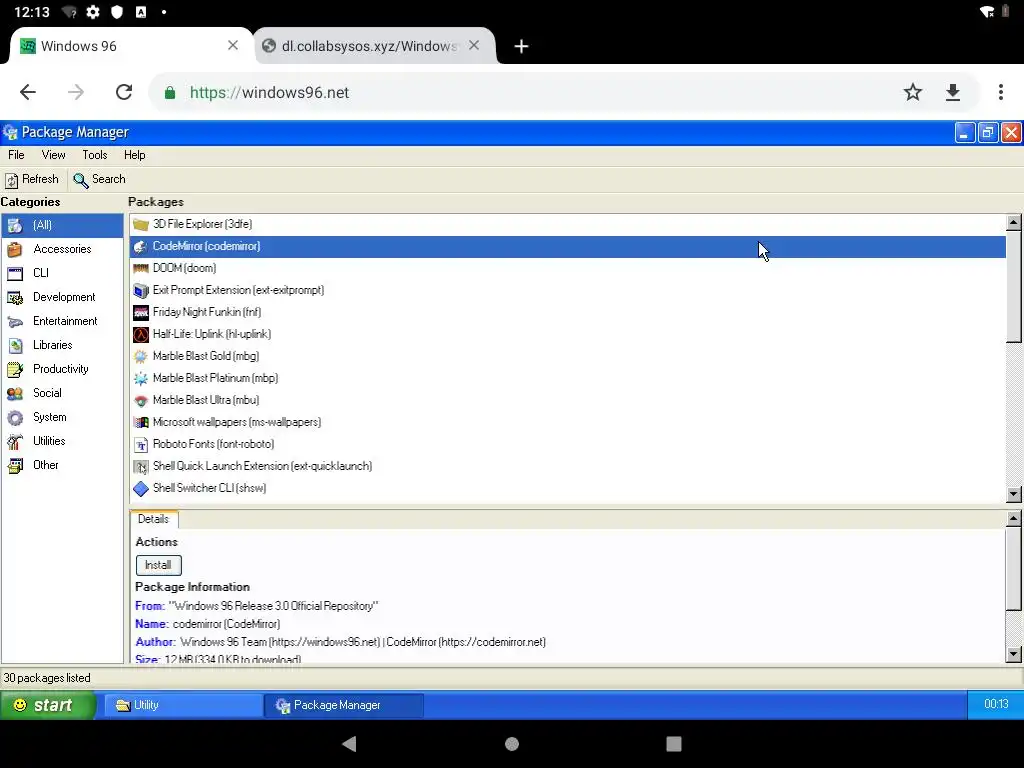The width and height of the screenshot is (1024, 768).
Task: Open the View menu
Action: [x=54, y=155]
